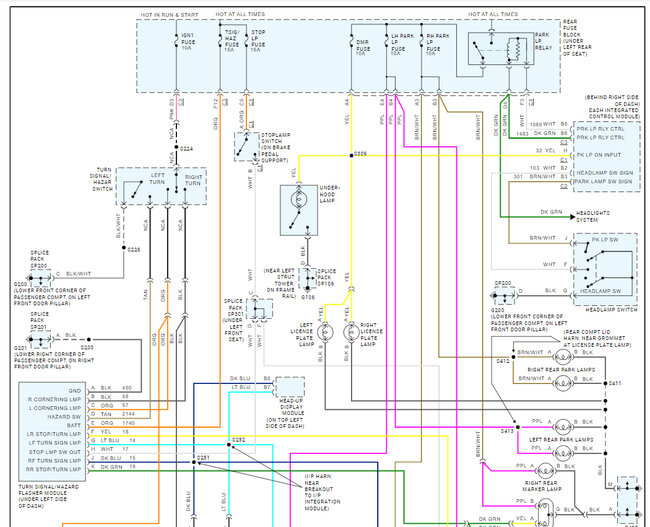Click the "1483 DK GRN" wire label
This screenshot has height=527, width=650.
pos(536,134)
